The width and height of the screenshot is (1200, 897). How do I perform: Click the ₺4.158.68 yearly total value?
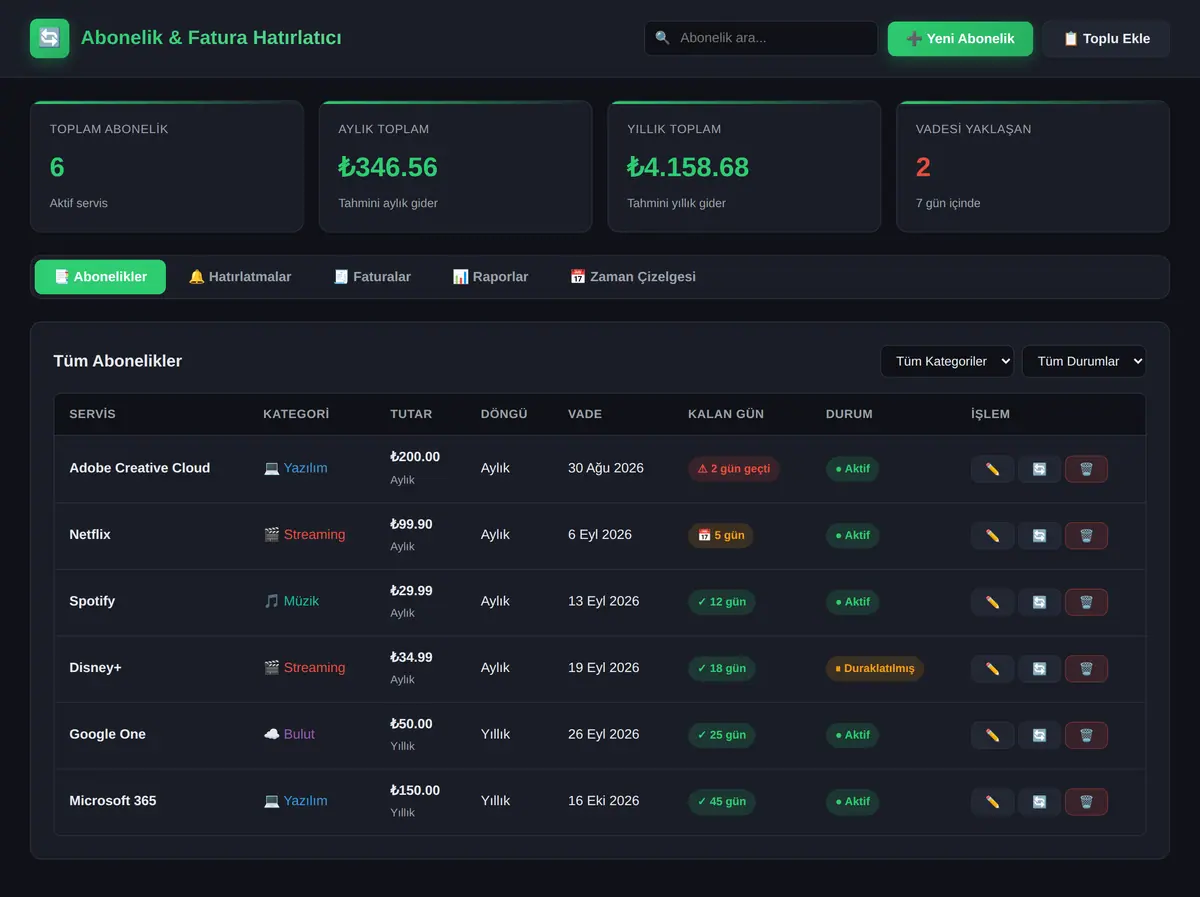688,167
